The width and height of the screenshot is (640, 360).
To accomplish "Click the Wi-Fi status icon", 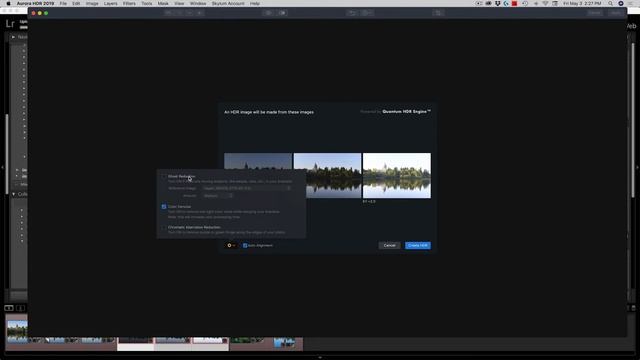I will (x=545, y=3).
